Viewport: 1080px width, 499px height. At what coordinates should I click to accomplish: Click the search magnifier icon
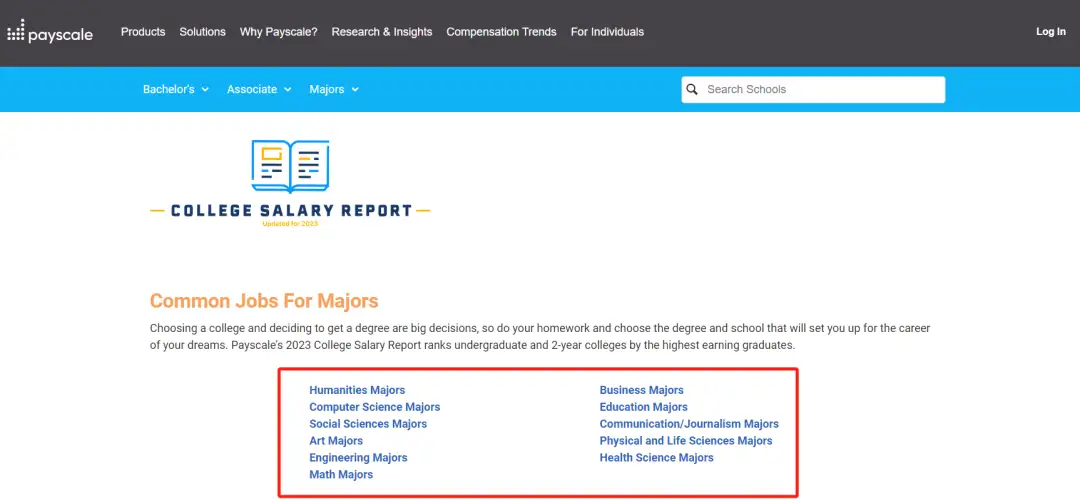coord(692,90)
